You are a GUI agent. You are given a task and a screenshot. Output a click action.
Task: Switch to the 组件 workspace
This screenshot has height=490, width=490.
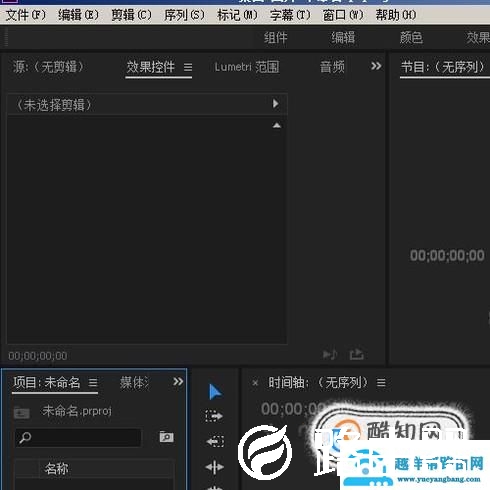coord(276,38)
